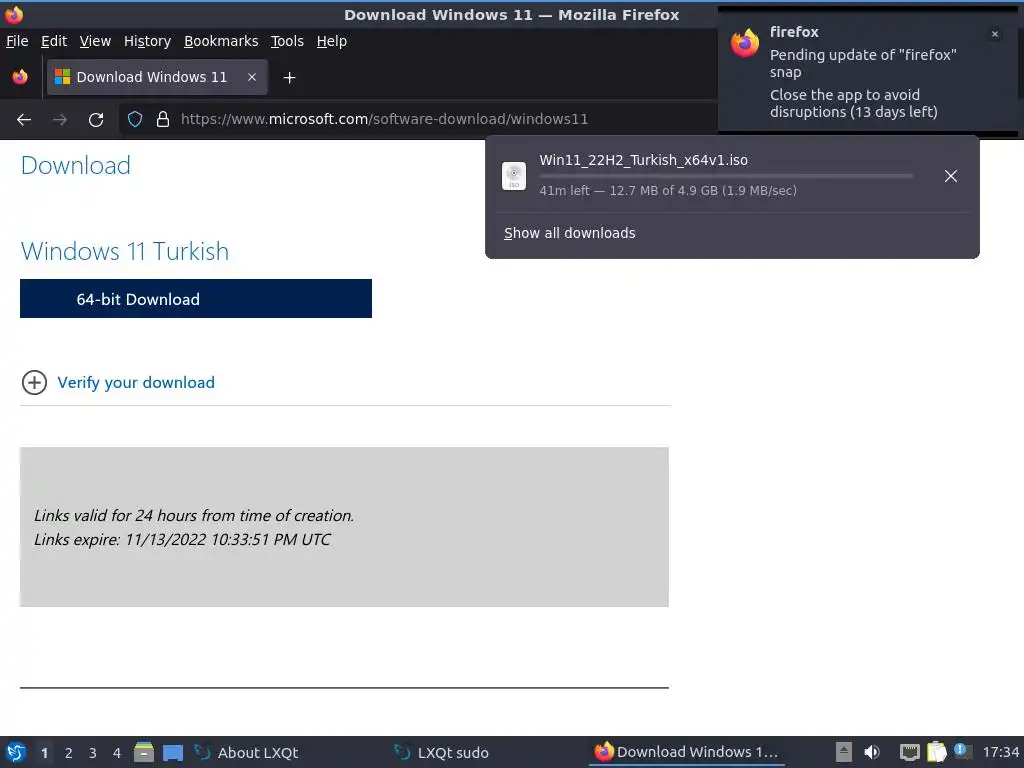Open the View menu
This screenshot has height=768, width=1024.
(95, 41)
